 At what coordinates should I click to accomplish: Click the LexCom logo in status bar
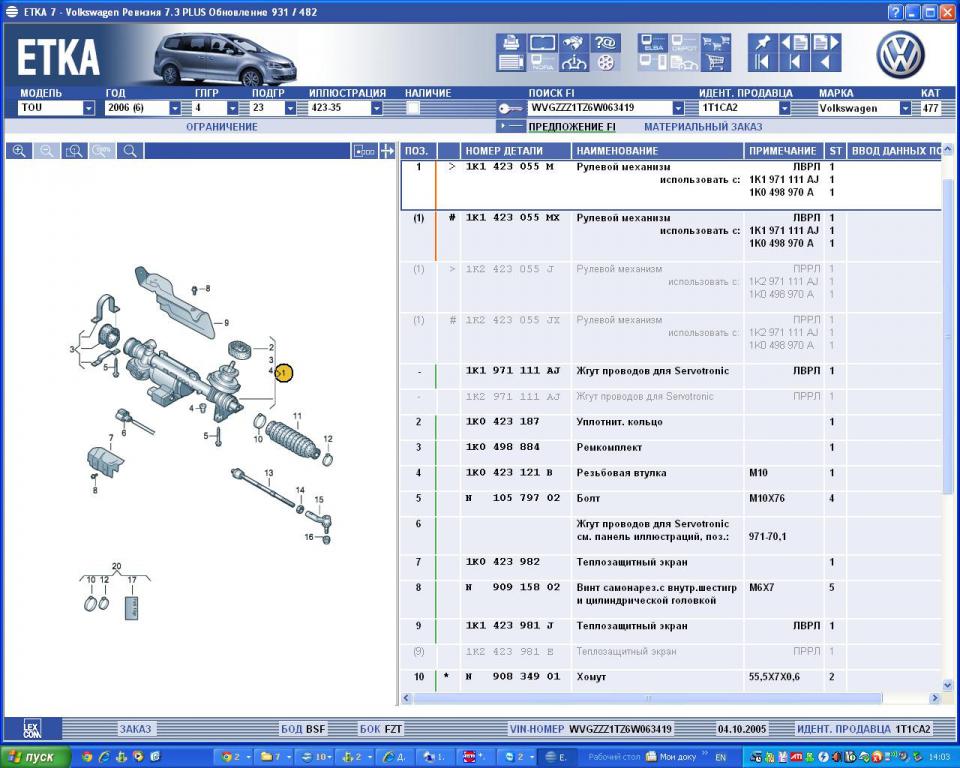(x=32, y=729)
